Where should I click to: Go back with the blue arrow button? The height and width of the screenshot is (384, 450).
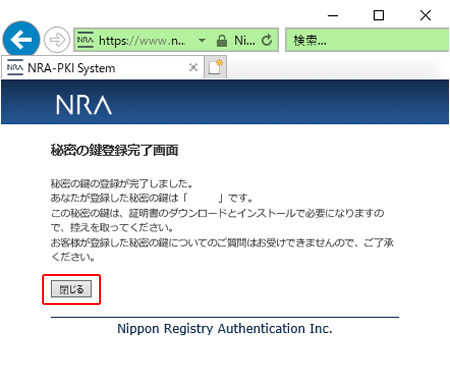pyautogui.click(x=21, y=39)
